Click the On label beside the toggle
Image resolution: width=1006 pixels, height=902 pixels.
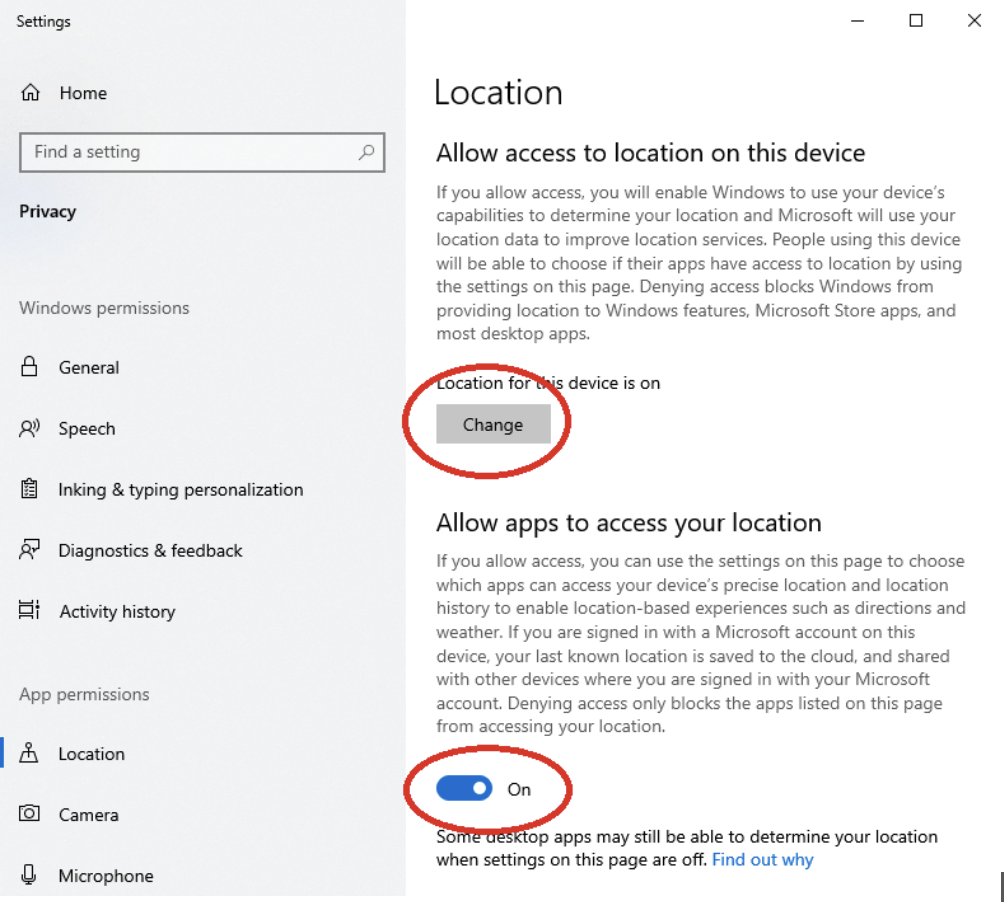(519, 789)
